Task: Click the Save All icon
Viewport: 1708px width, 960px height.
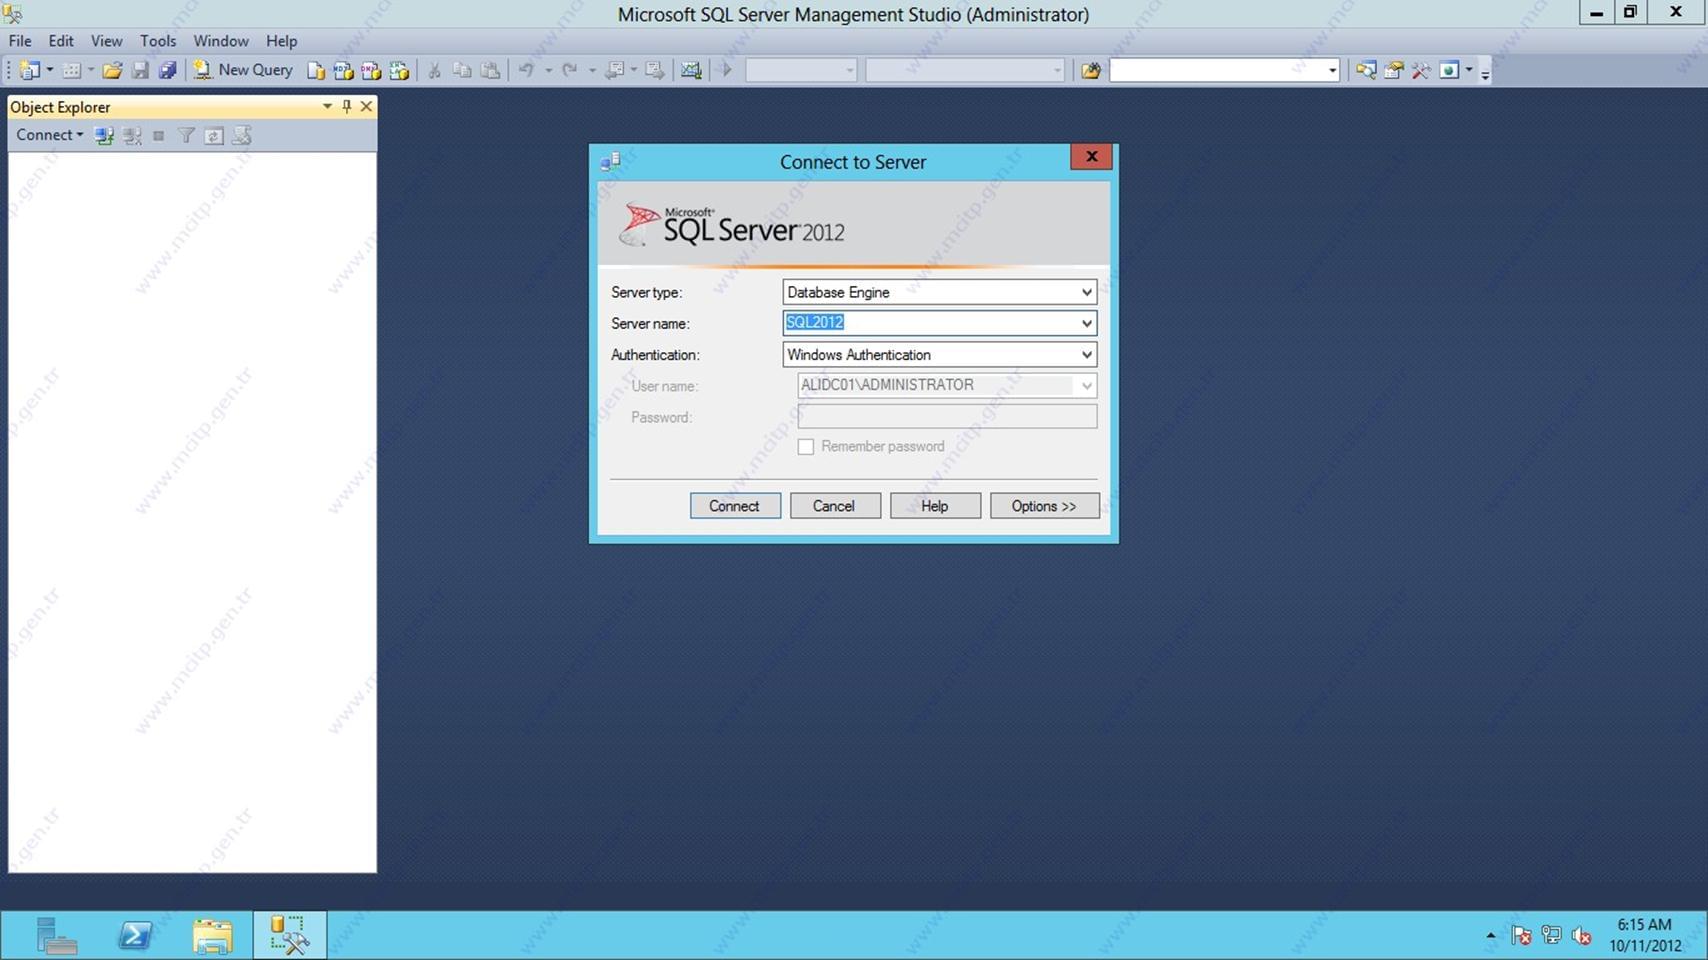Action: pyautogui.click(x=167, y=70)
